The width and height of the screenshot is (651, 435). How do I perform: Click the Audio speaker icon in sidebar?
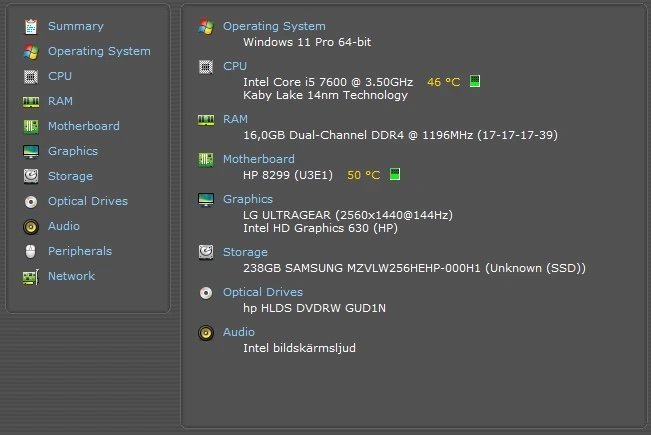tap(31, 226)
